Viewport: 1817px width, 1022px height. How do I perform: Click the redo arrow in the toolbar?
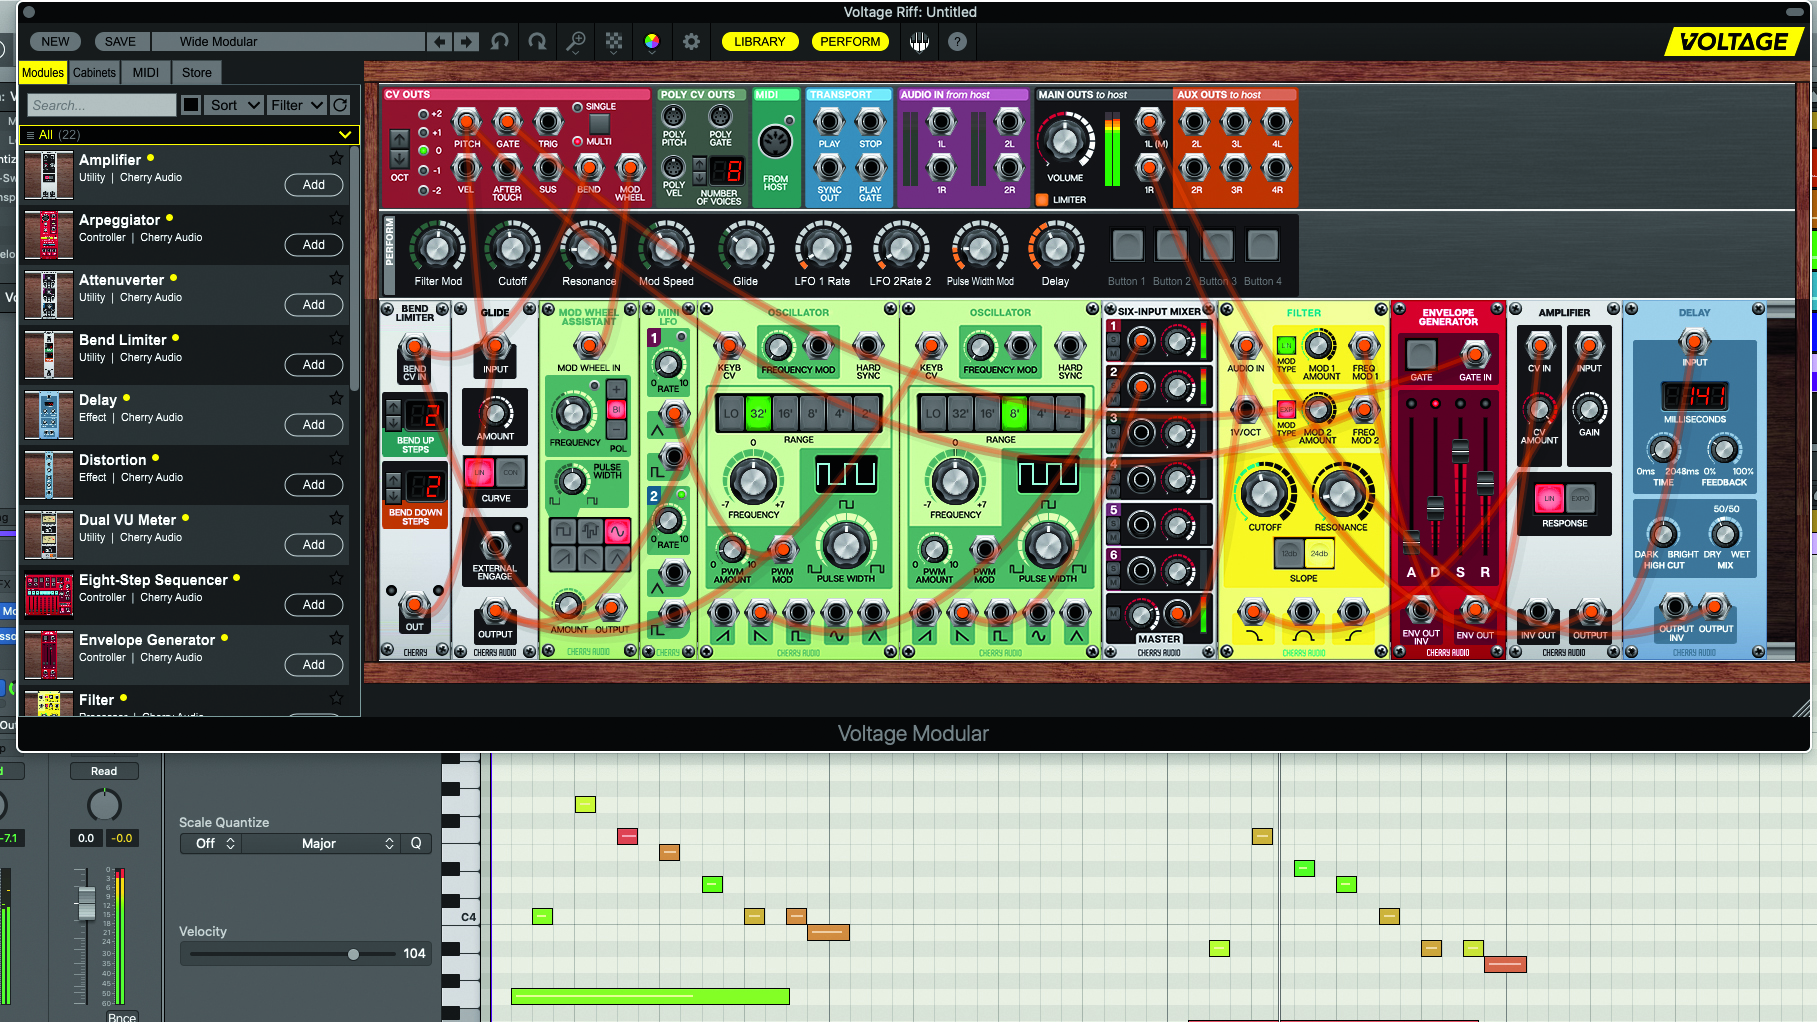538,41
